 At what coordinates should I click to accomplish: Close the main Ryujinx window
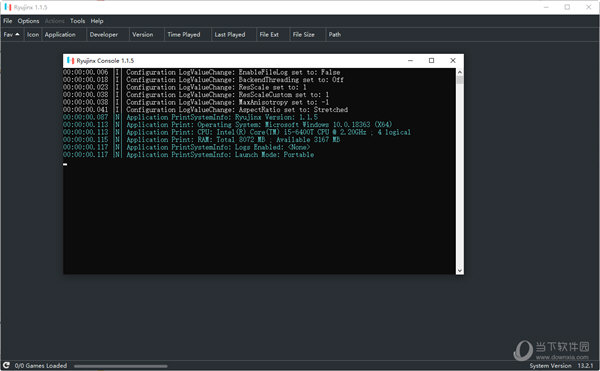pyautogui.click(x=589, y=7)
